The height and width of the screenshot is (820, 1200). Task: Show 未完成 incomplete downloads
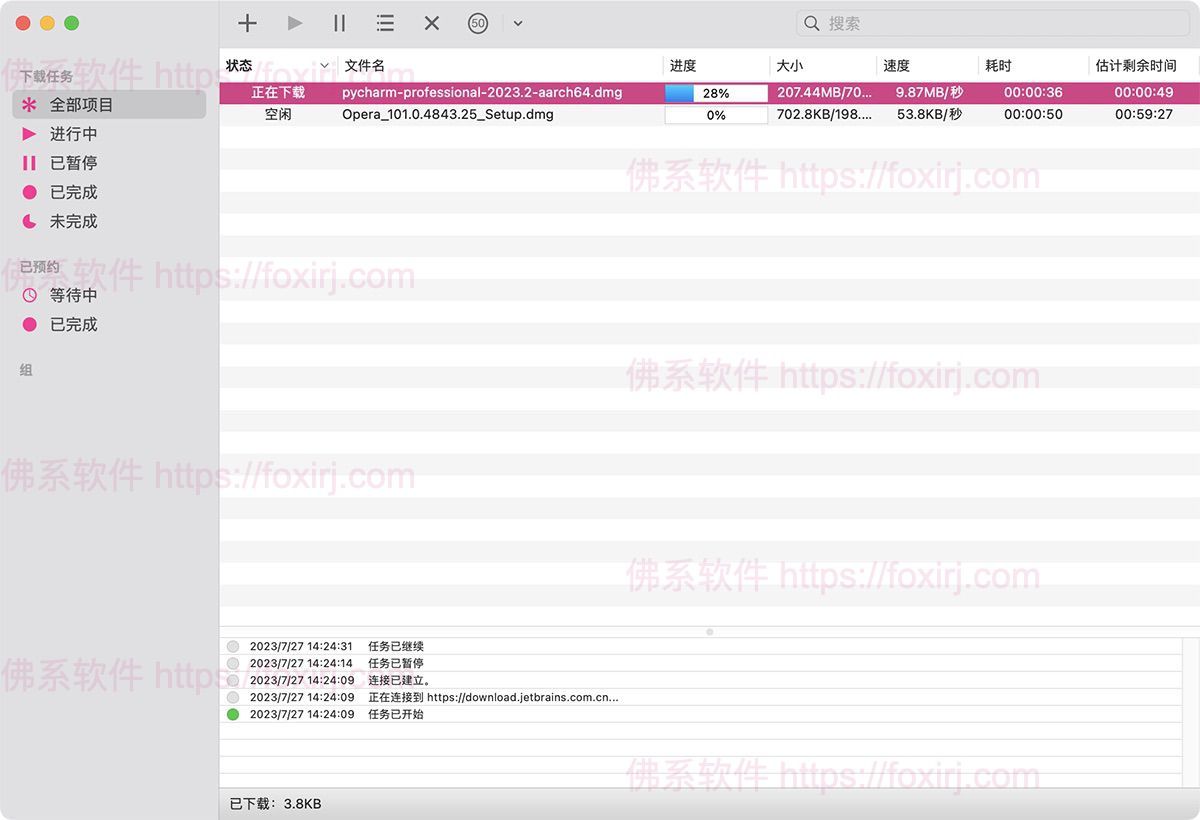click(74, 221)
